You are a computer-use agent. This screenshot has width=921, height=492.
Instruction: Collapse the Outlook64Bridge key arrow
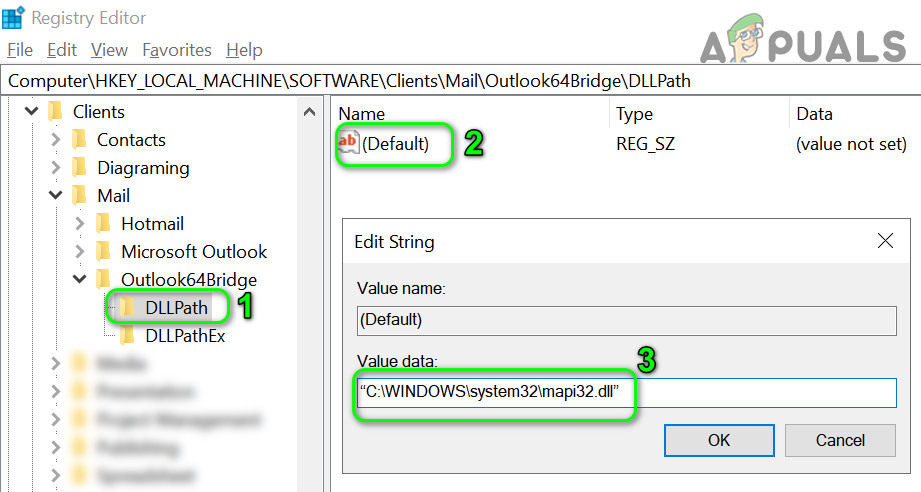pos(80,280)
